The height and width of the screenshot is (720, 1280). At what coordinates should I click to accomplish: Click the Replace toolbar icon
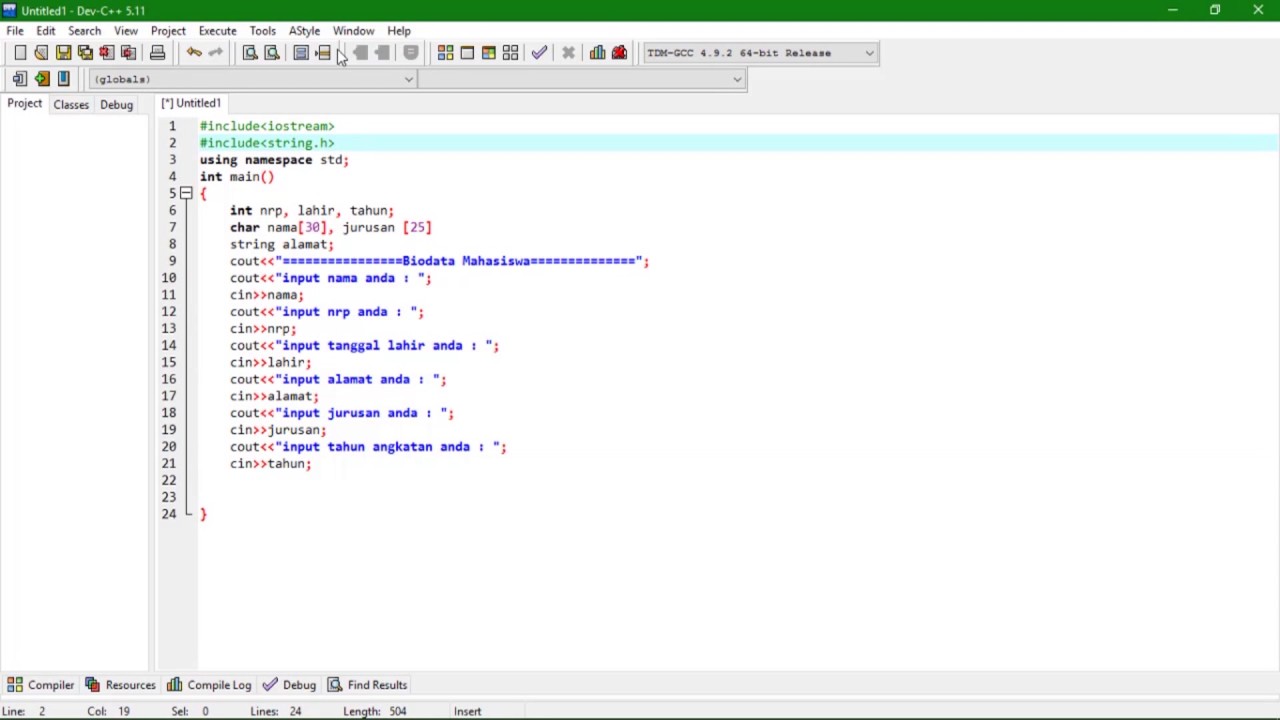click(271, 53)
